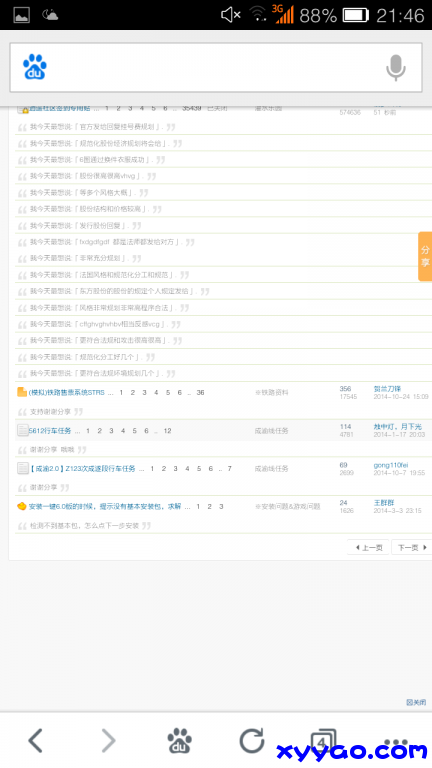Open the 【成渝2.0】Z123次 thread
This screenshot has height=768, width=432.
(82, 469)
